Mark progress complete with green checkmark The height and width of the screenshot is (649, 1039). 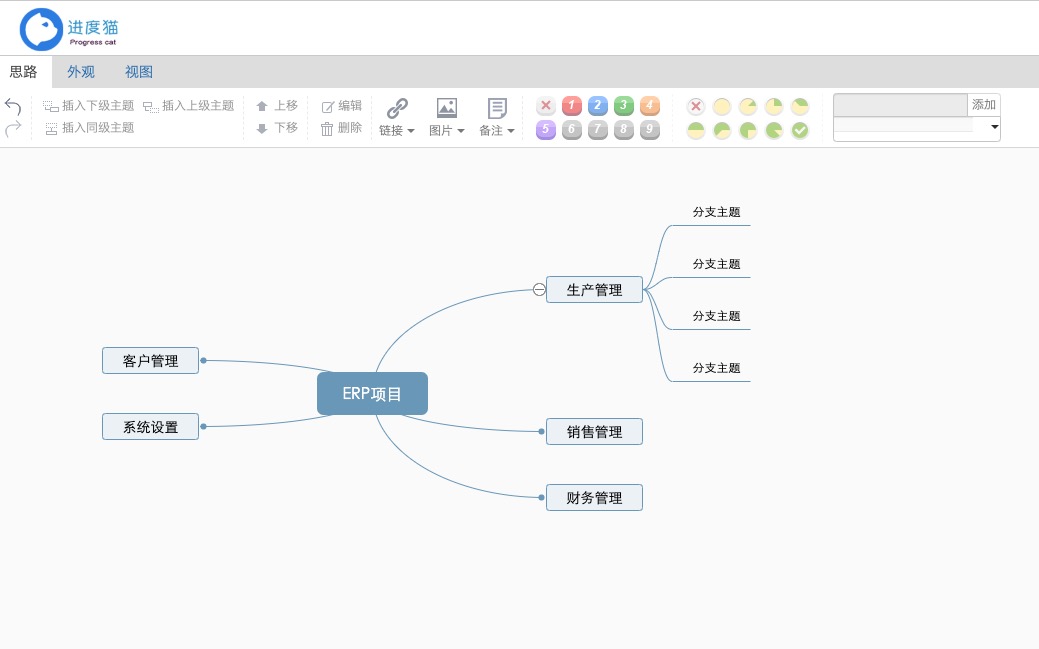800,130
